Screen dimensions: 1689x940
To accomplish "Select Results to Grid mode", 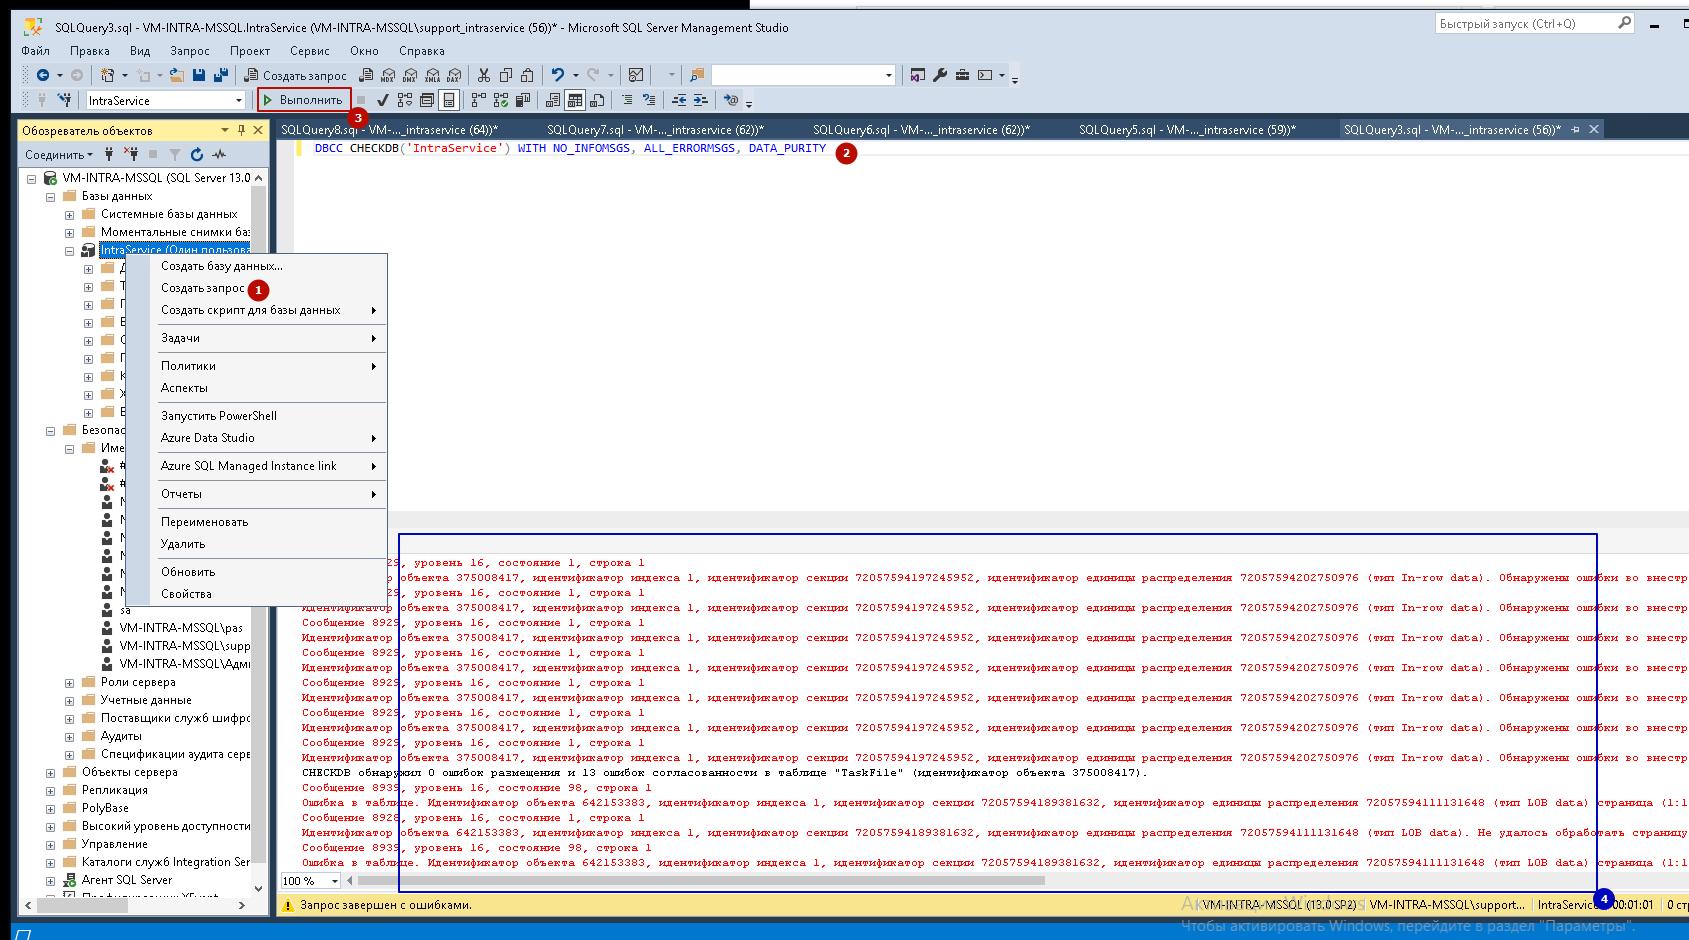I will (575, 100).
